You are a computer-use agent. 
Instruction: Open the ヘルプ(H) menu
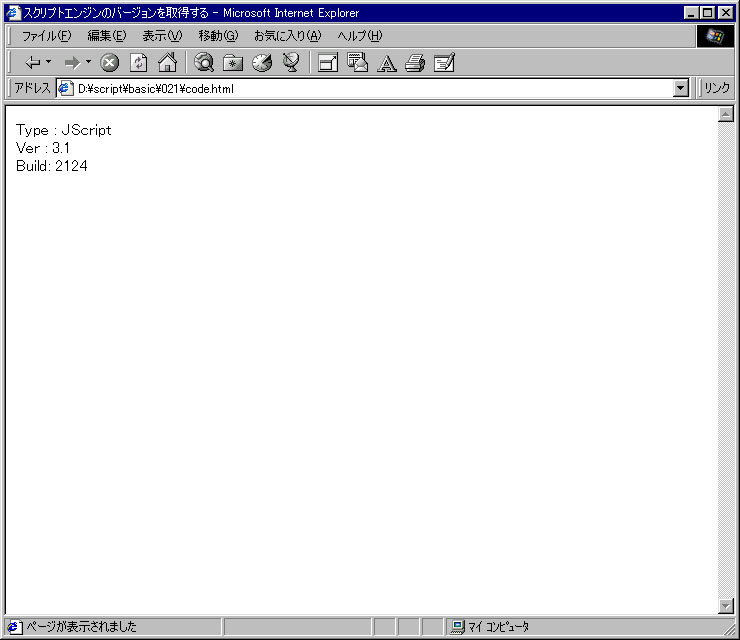point(360,36)
